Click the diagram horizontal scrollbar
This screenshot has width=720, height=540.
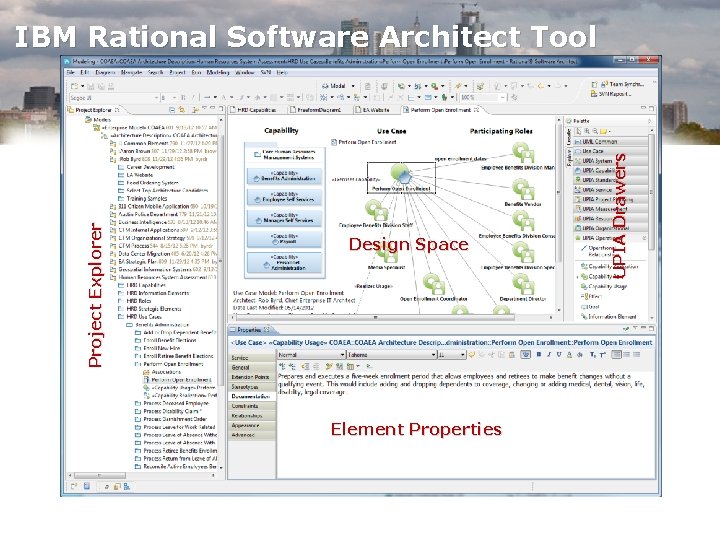click(x=393, y=317)
